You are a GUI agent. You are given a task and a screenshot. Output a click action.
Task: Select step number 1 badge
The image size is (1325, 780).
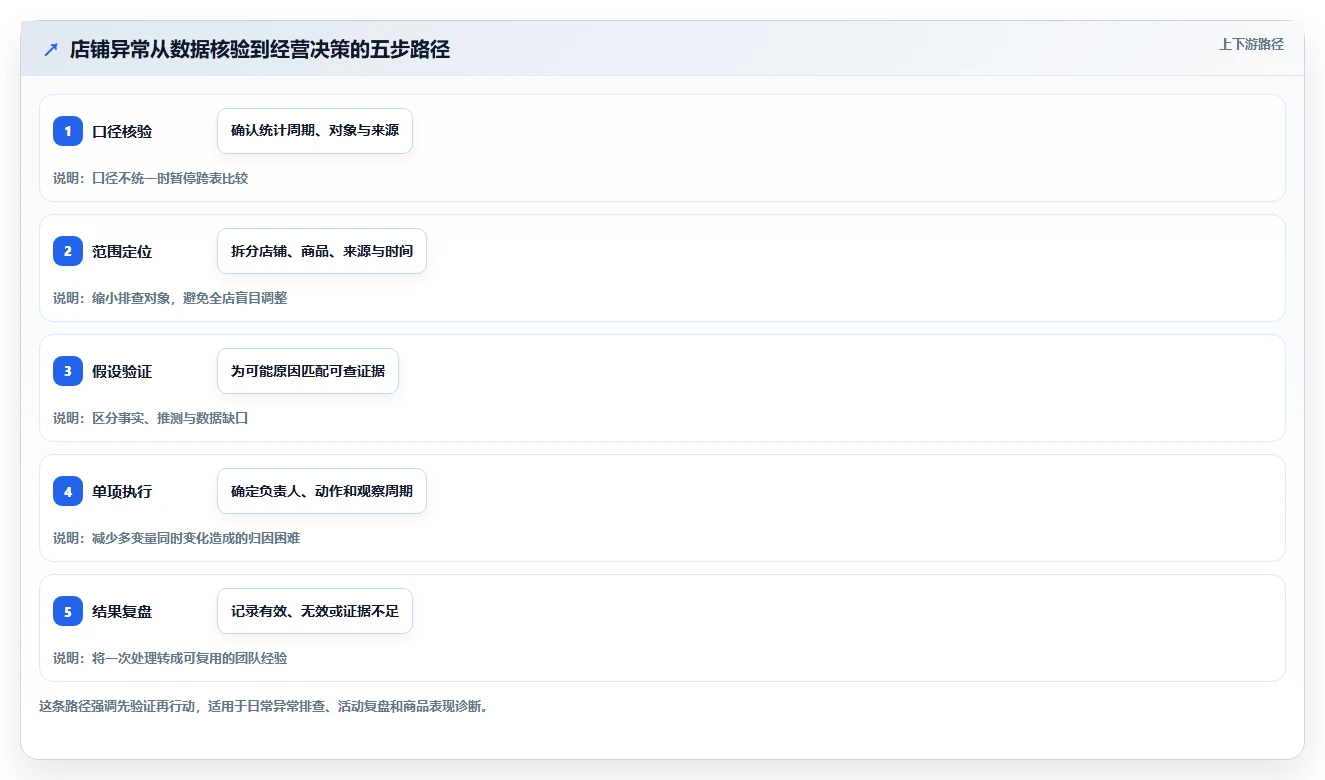click(x=68, y=131)
